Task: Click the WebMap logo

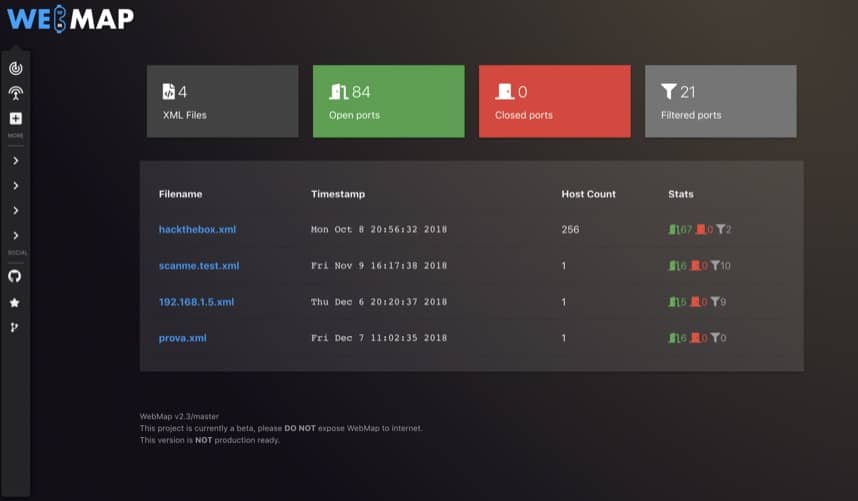Action: coord(68,19)
